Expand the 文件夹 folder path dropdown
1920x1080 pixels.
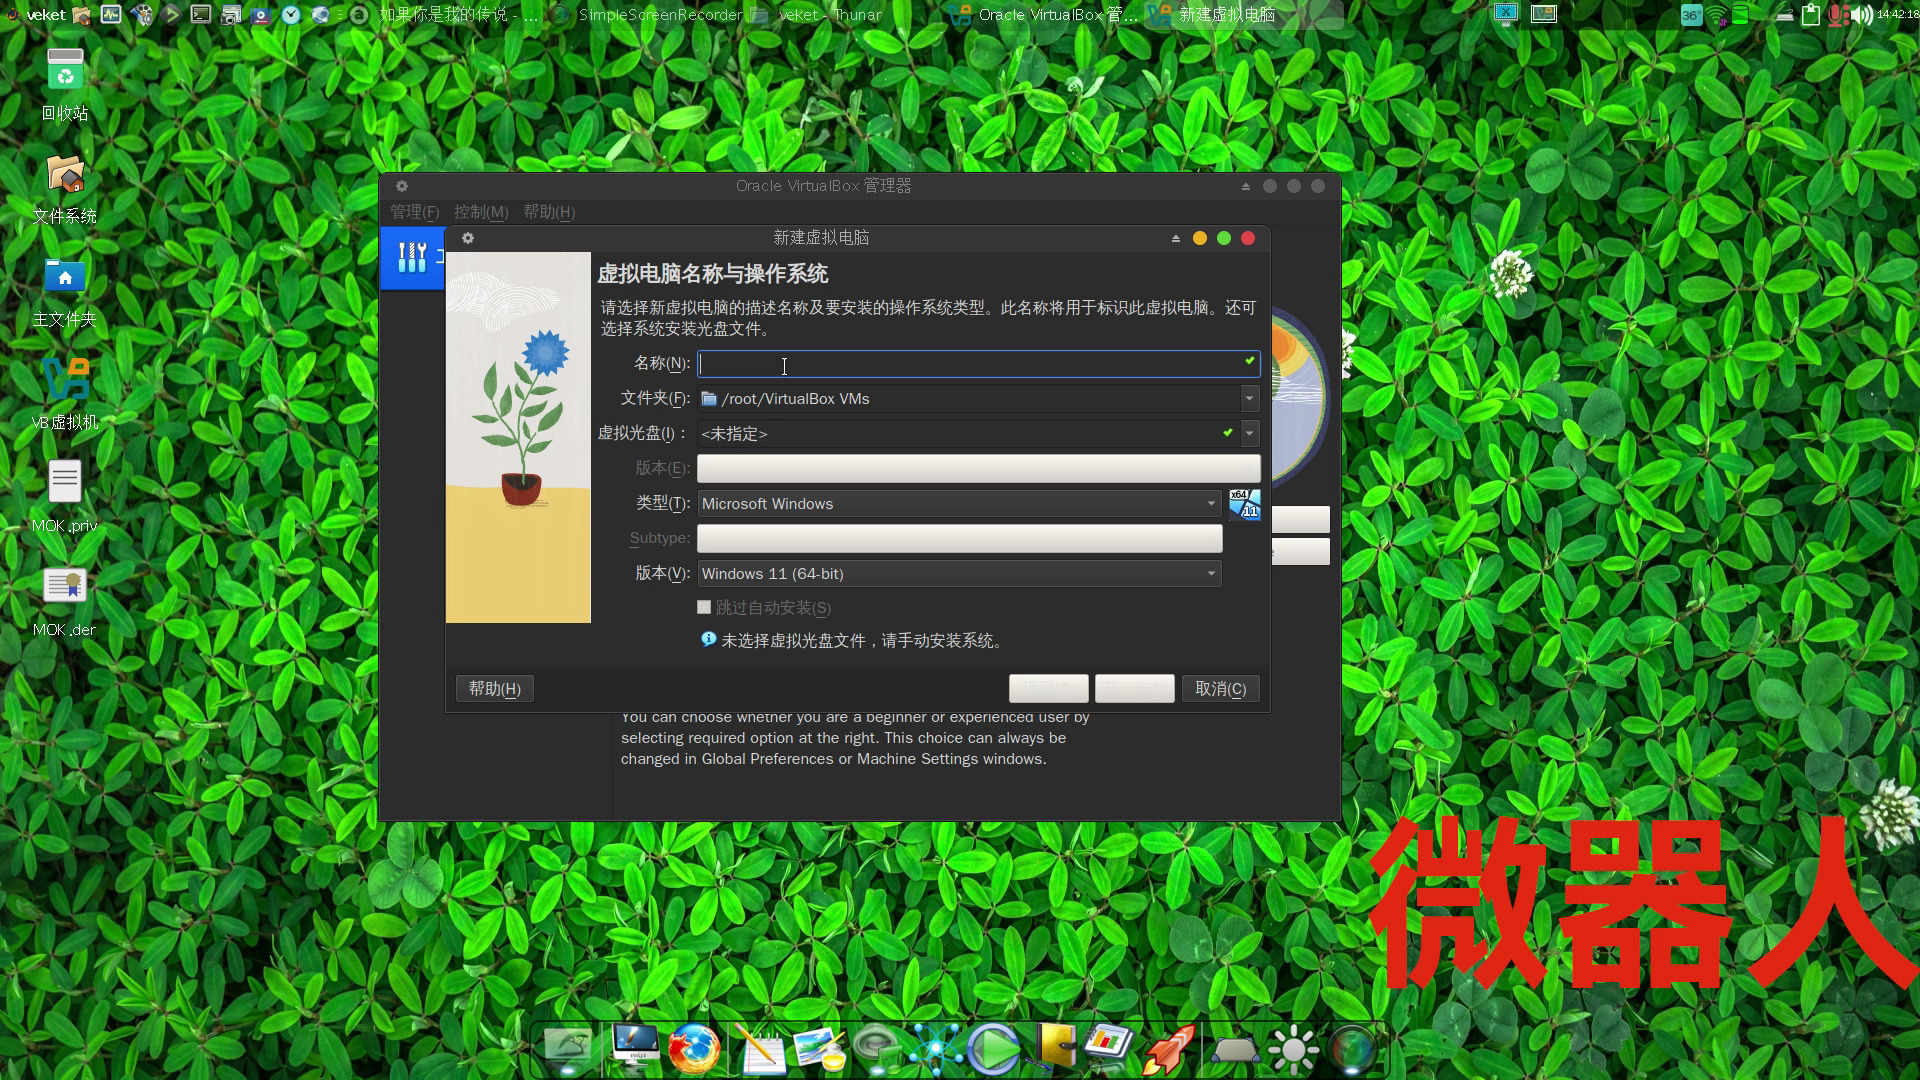click(1249, 398)
